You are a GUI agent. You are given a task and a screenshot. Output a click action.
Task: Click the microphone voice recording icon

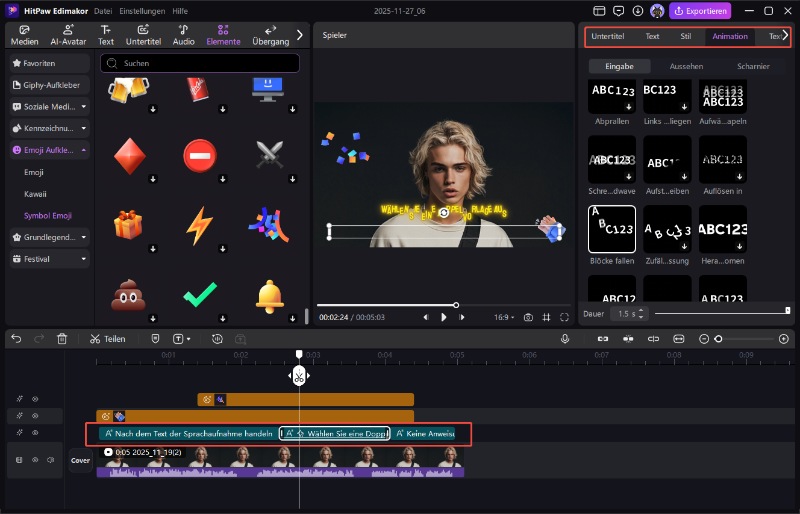[x=565, y=339]
